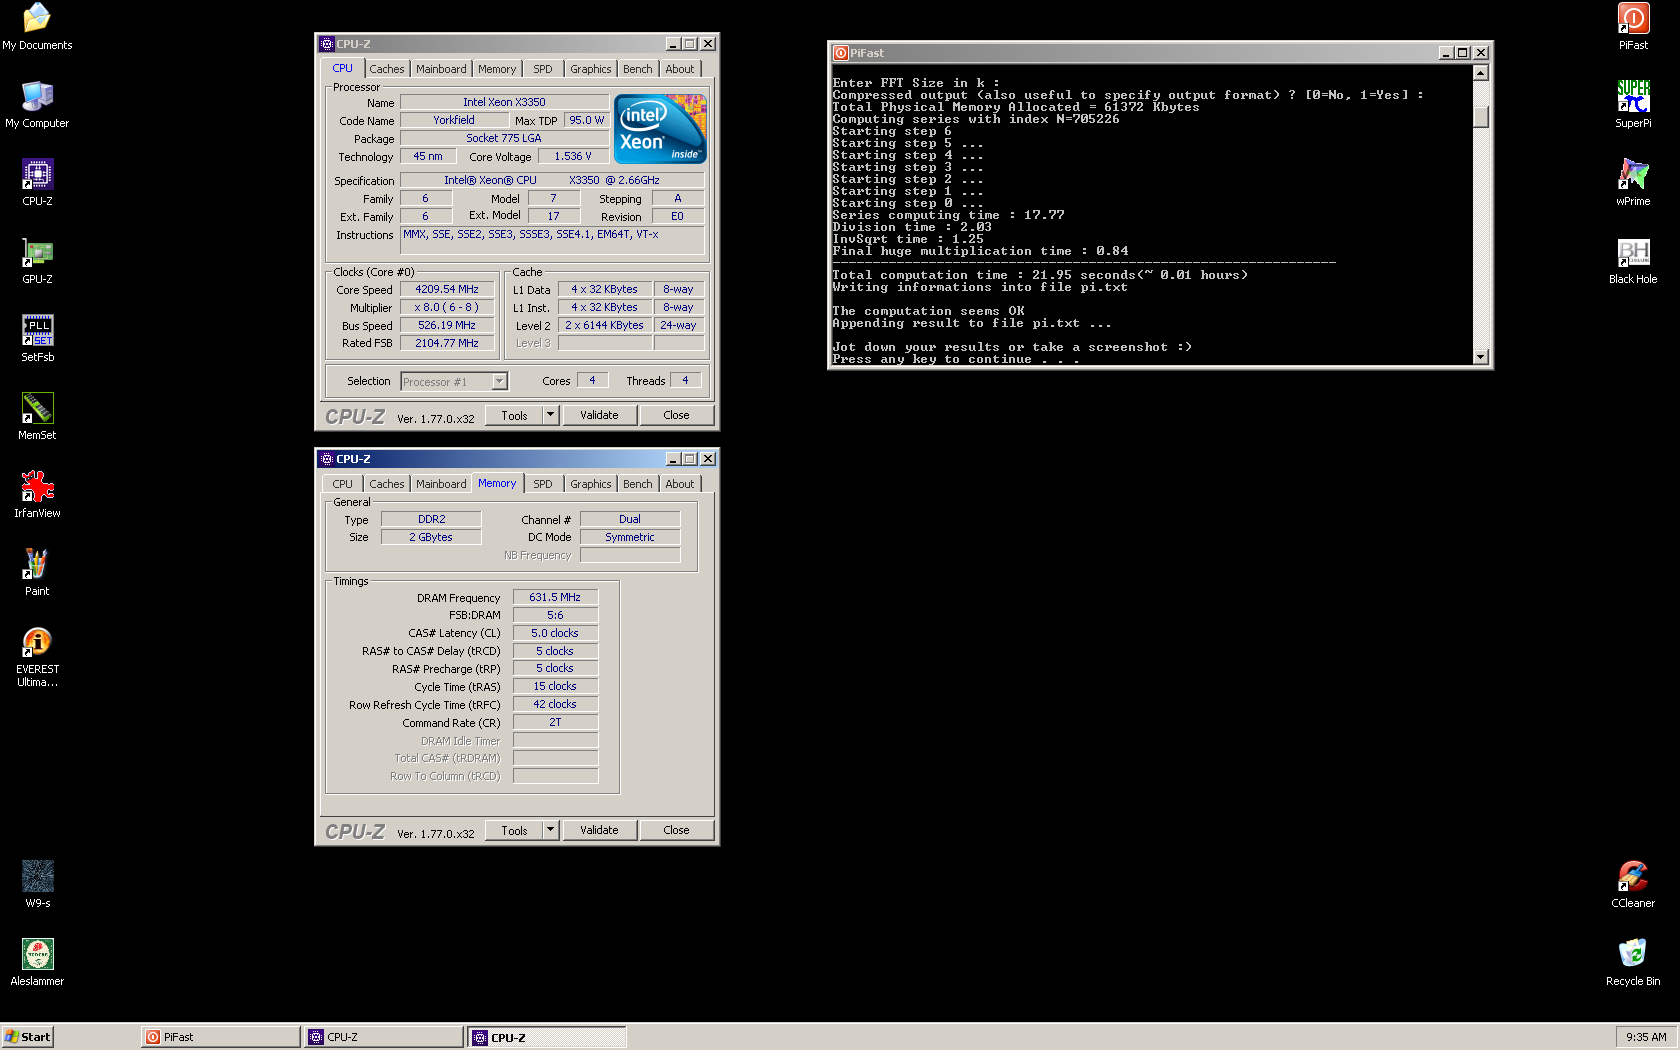Screen dimensions: 1680x1050
Task: Open Bench tab in lower CPU-Z window
Action: (x=638, y=484)
